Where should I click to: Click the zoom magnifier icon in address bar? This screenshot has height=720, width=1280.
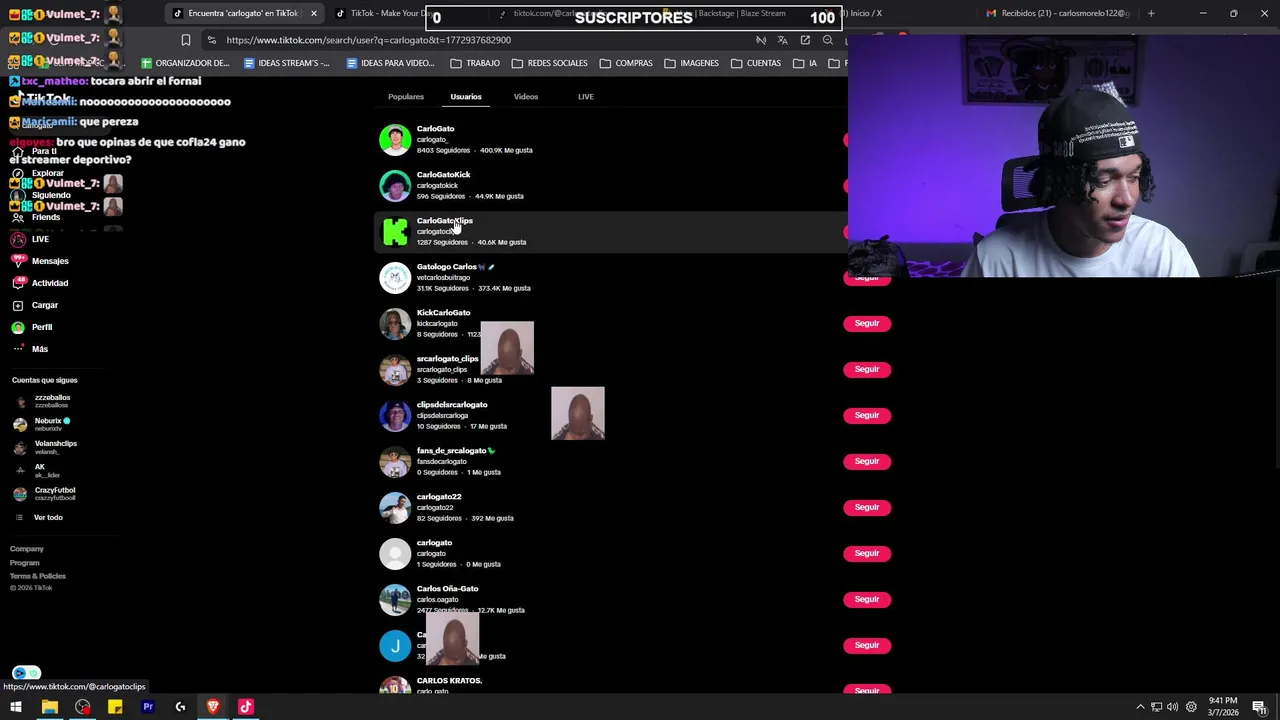tap(828, 40)
